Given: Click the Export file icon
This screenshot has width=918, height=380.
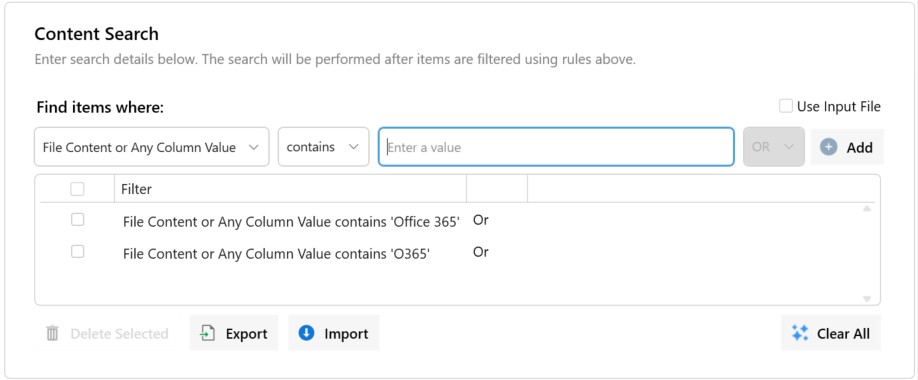Looking at the screenshot, I should coord(208,333).
